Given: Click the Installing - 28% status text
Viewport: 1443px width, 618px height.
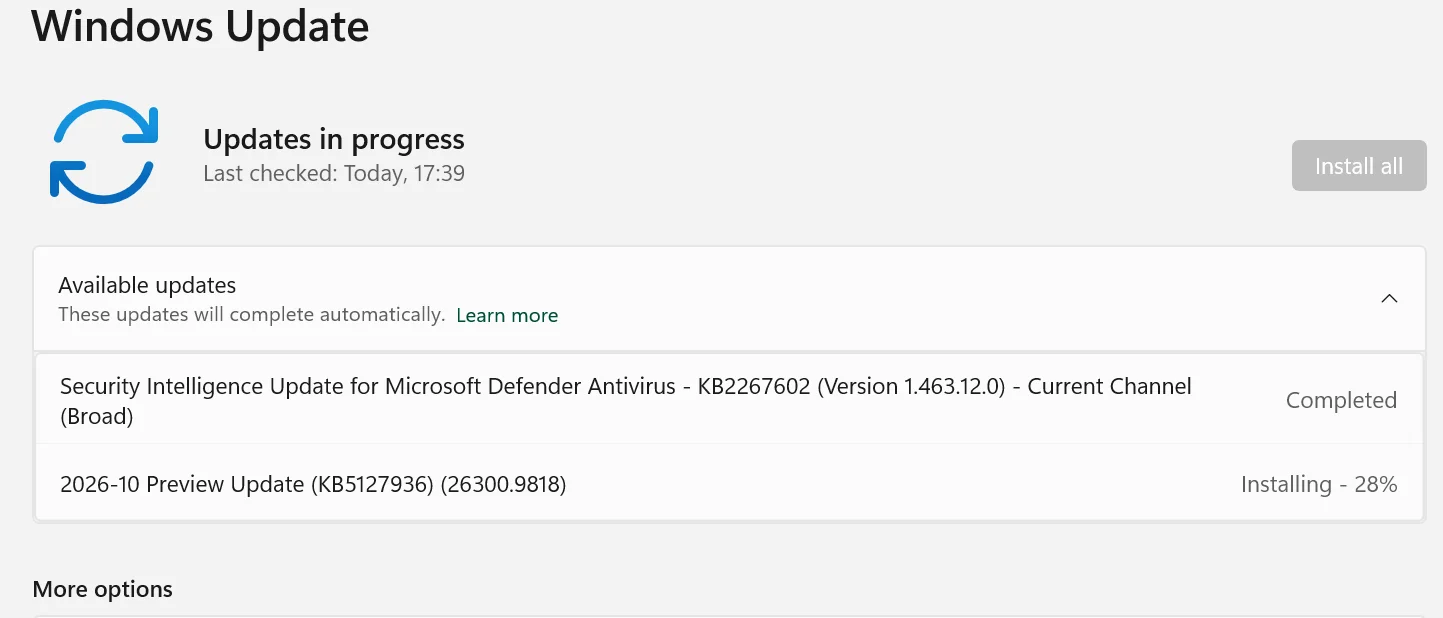Looking at the screenshot, I should pos(1319,485).
